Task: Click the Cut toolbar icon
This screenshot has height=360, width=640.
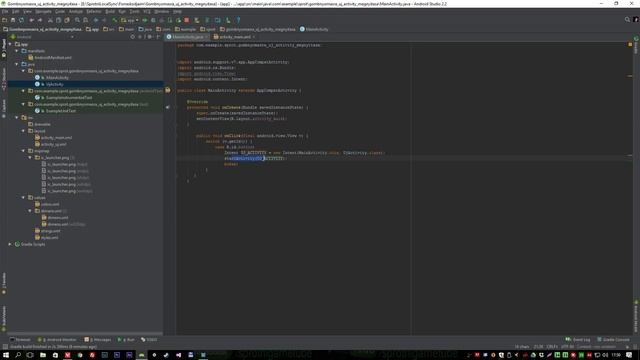Action: tap(50, 20)
